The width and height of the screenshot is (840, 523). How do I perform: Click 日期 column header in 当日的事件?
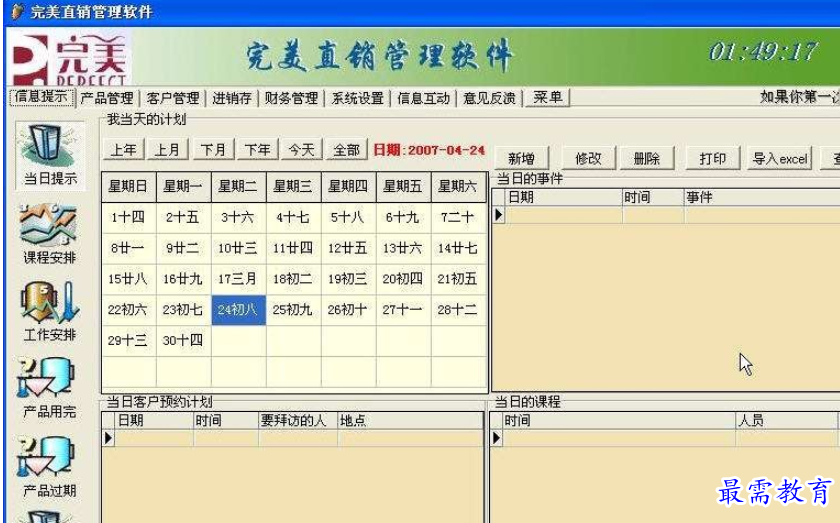pos(564,198)
